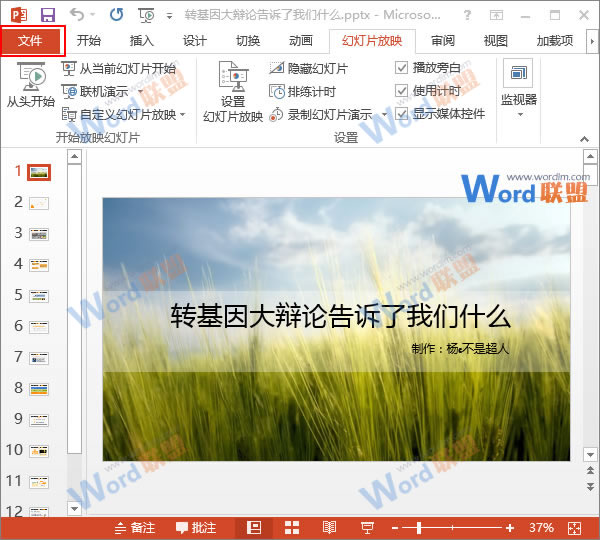Click slide area scroll down arrow

(x=590, y=454)
